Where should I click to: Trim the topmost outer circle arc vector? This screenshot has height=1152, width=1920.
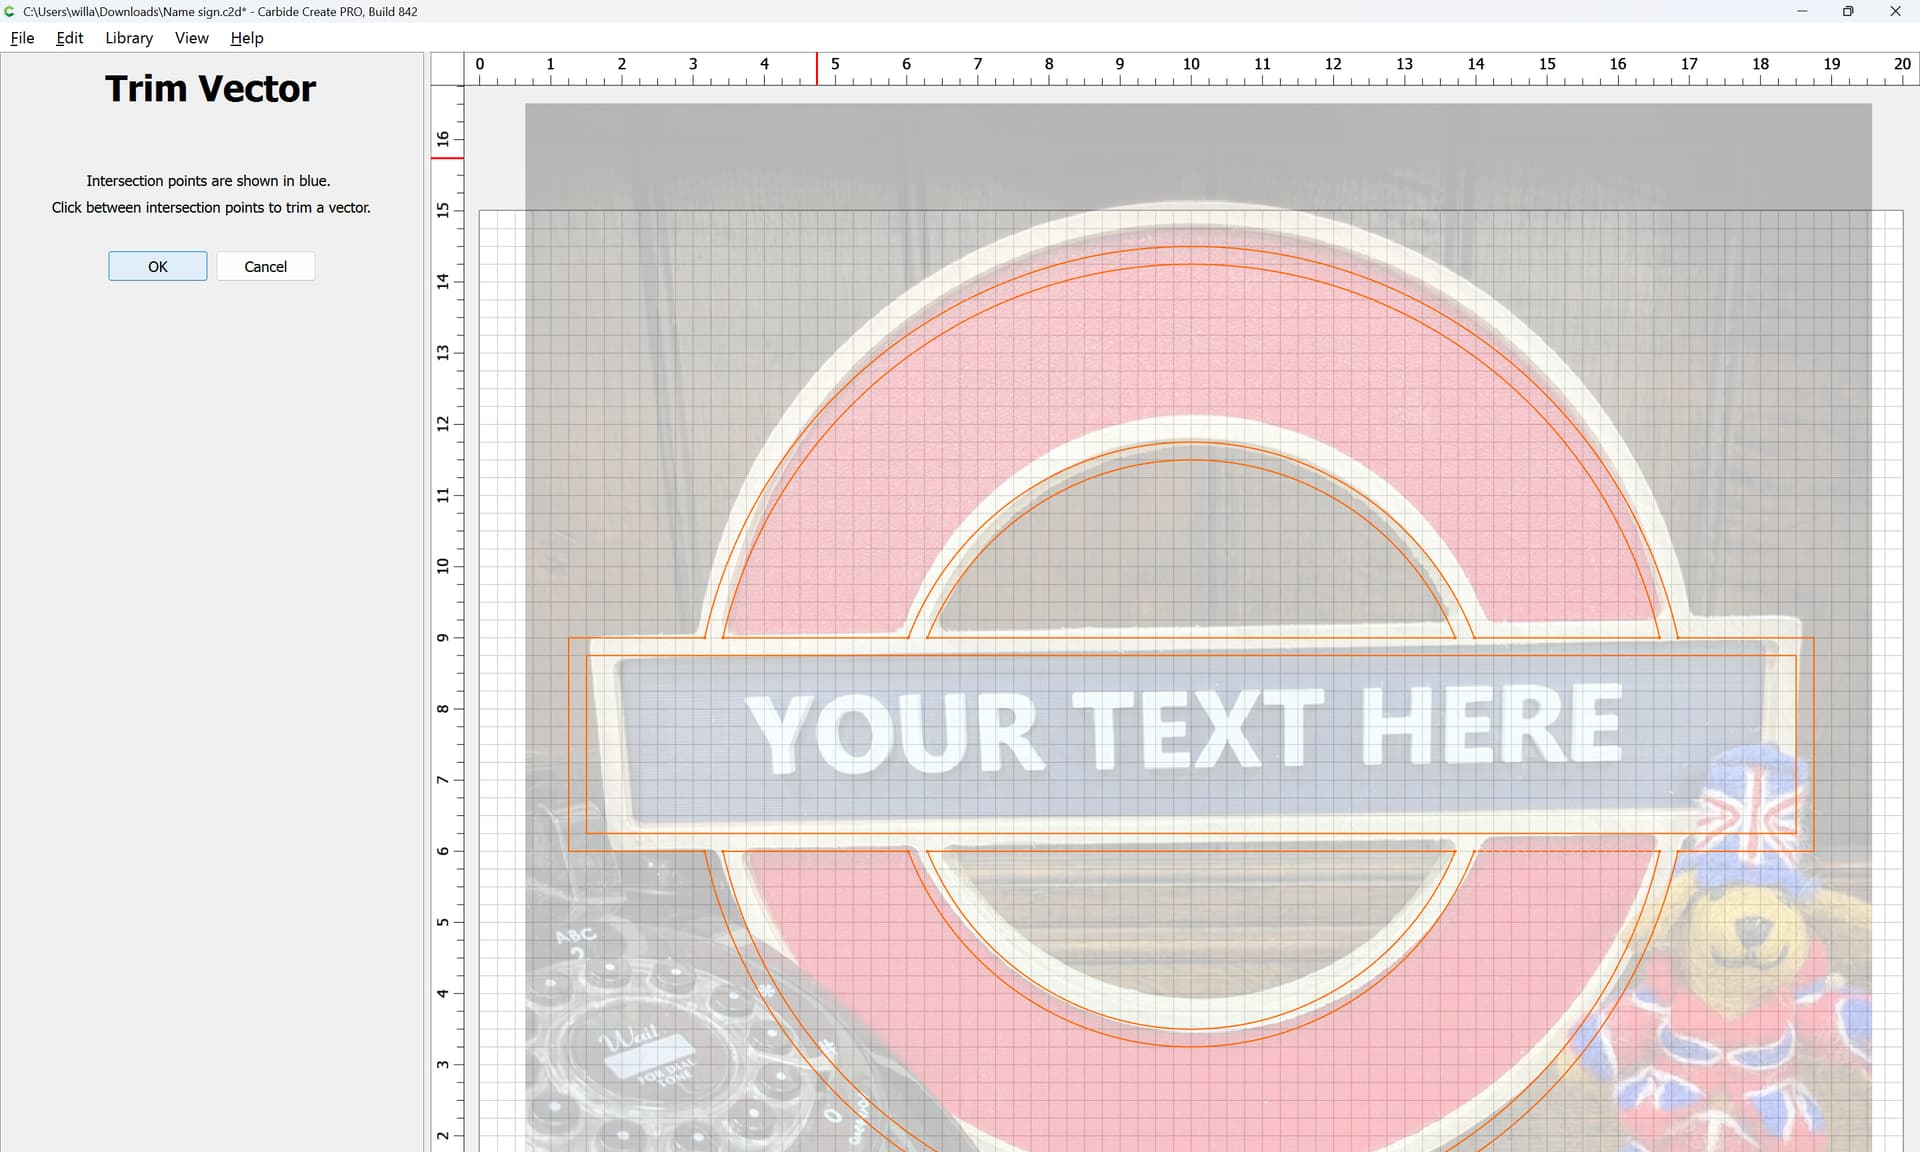(x=1191, y=247)
